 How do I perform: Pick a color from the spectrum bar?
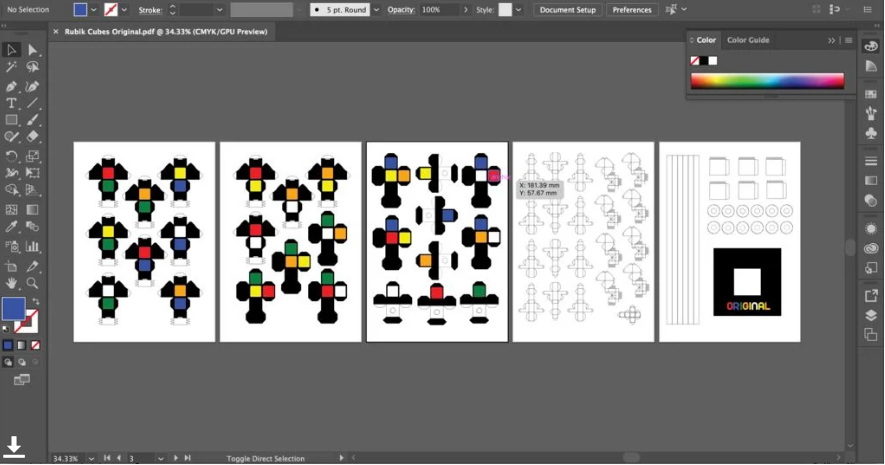point(768,81)
